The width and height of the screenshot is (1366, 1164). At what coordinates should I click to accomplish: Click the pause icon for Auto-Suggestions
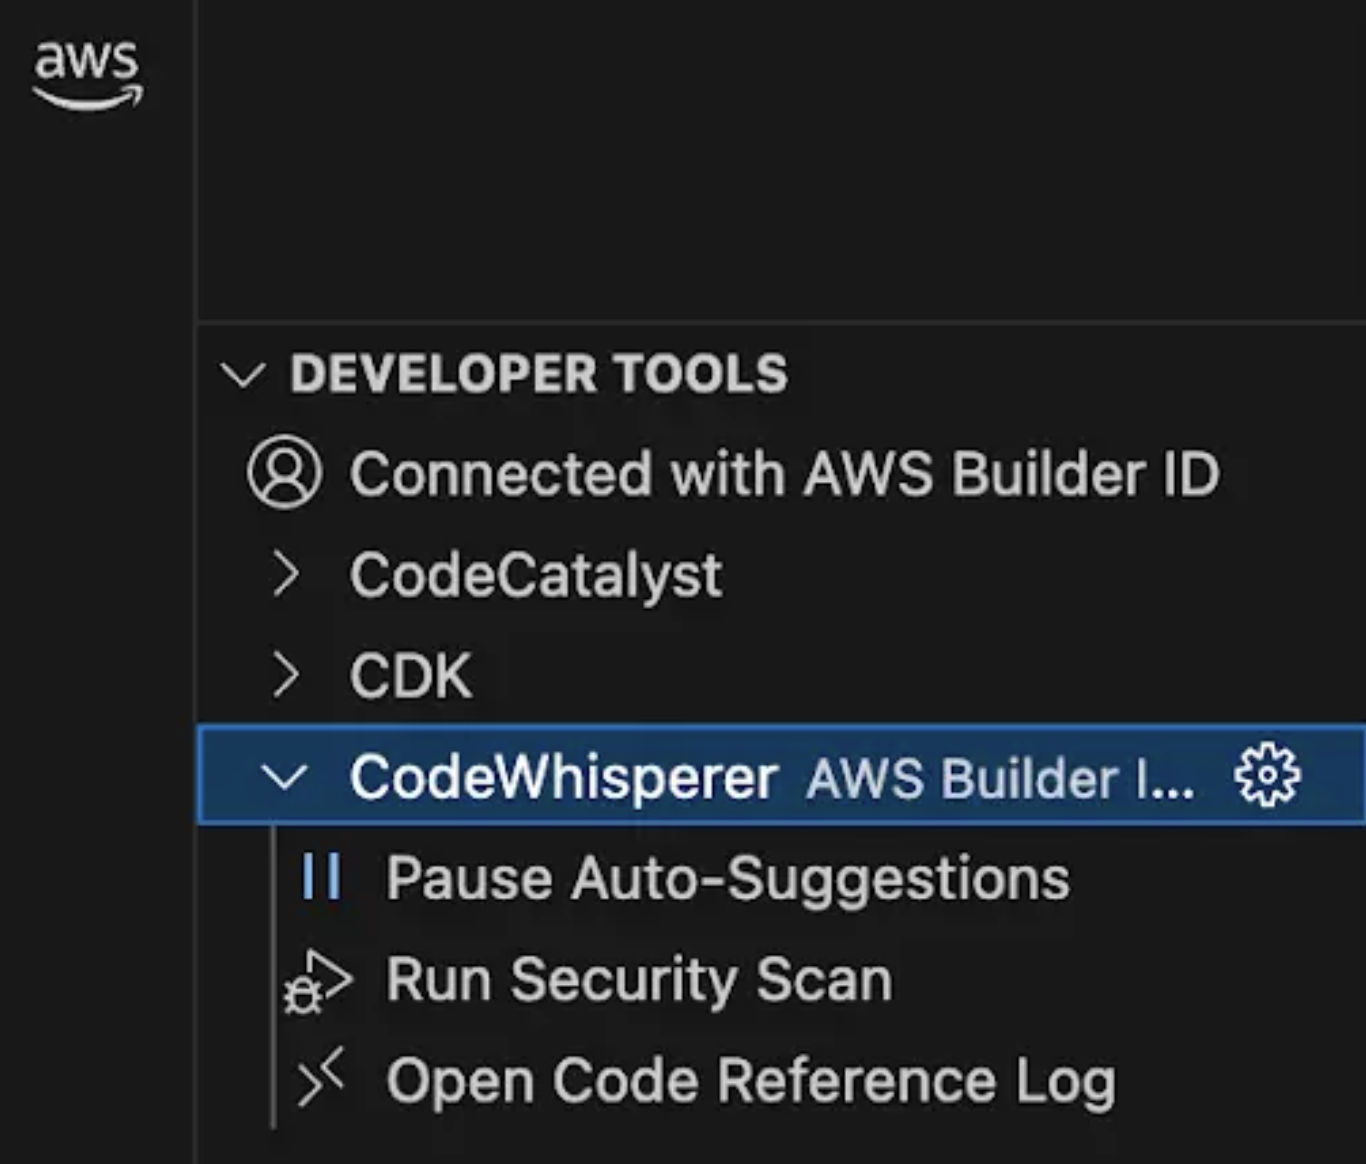(x=321, y=877)
